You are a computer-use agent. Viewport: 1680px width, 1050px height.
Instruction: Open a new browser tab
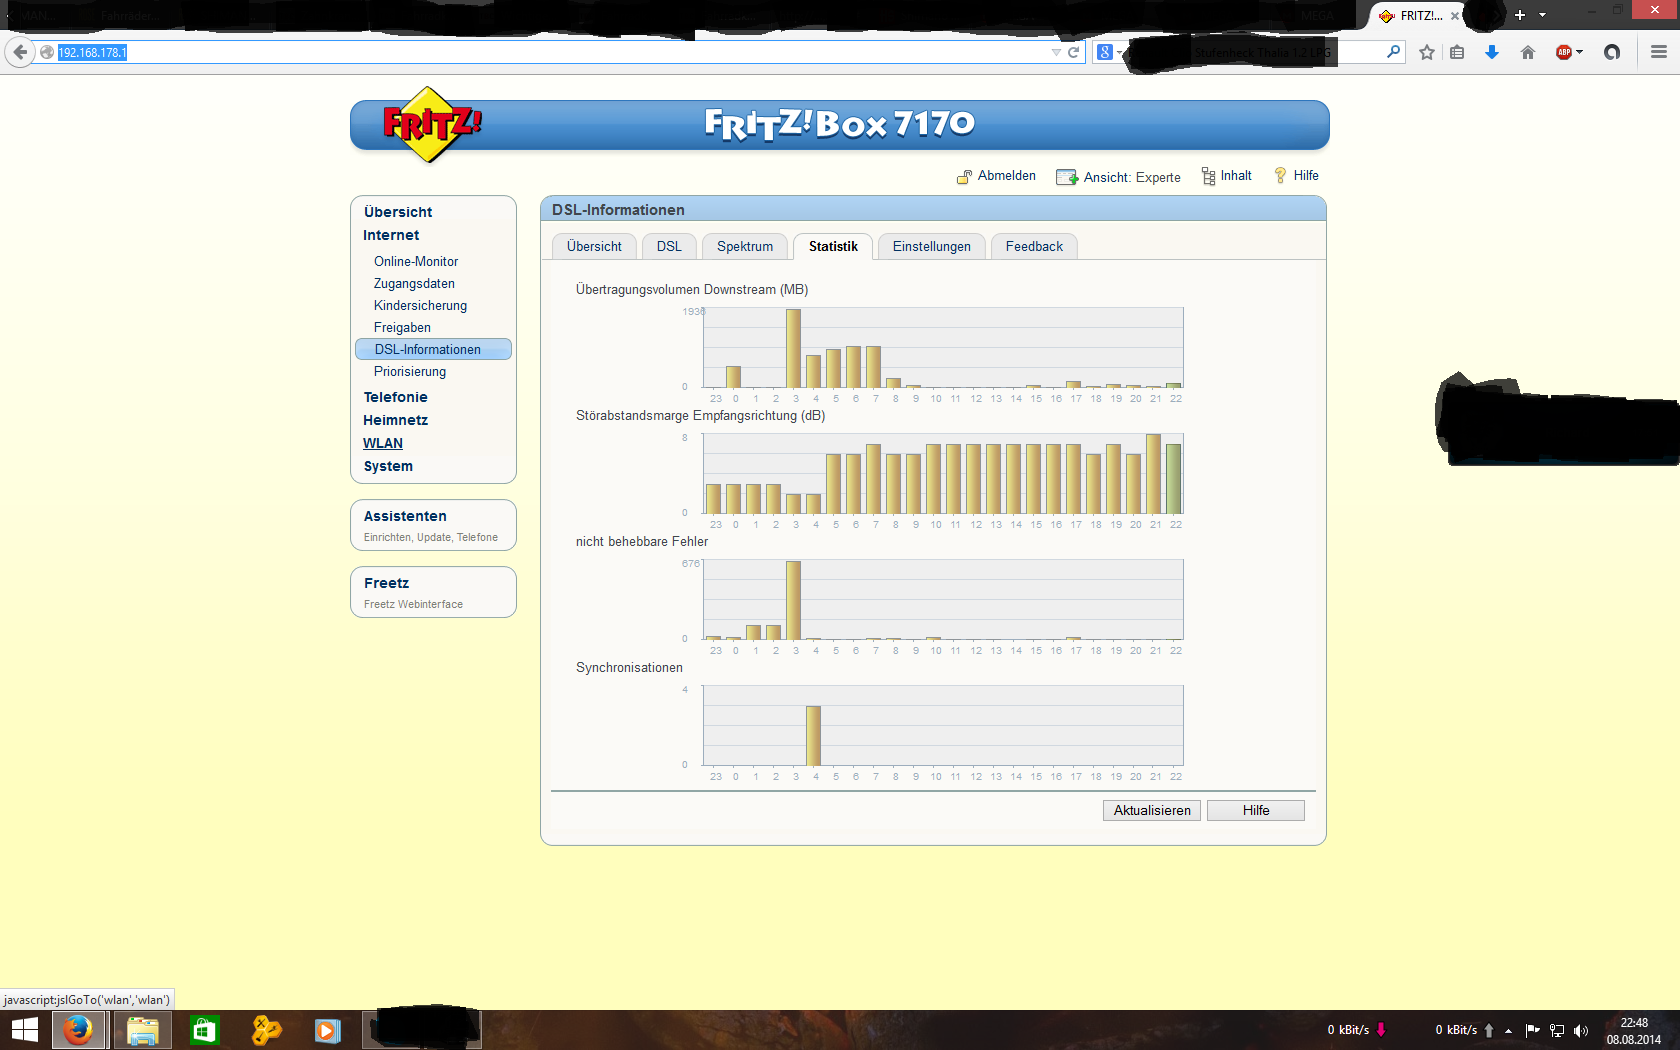(x=1520, y=15)
